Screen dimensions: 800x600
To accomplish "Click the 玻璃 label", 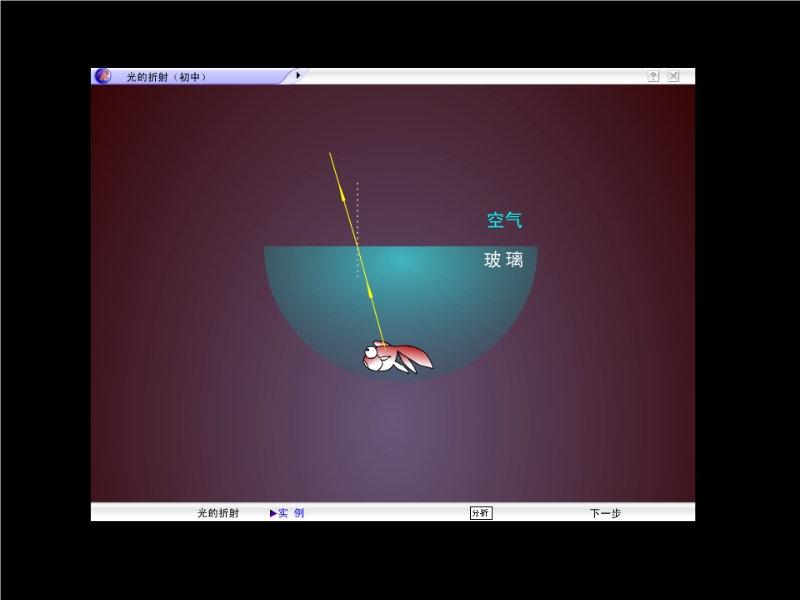I will pos(504,260).
